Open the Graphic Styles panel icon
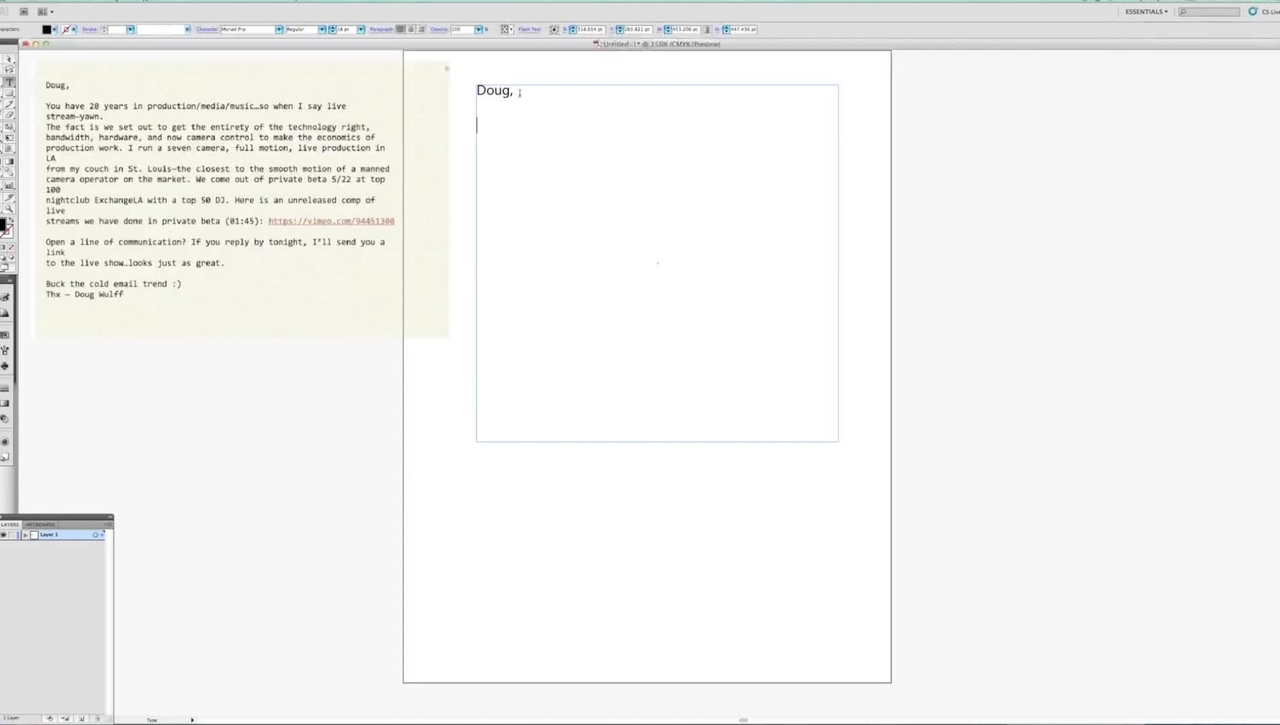 coord(5,457)
